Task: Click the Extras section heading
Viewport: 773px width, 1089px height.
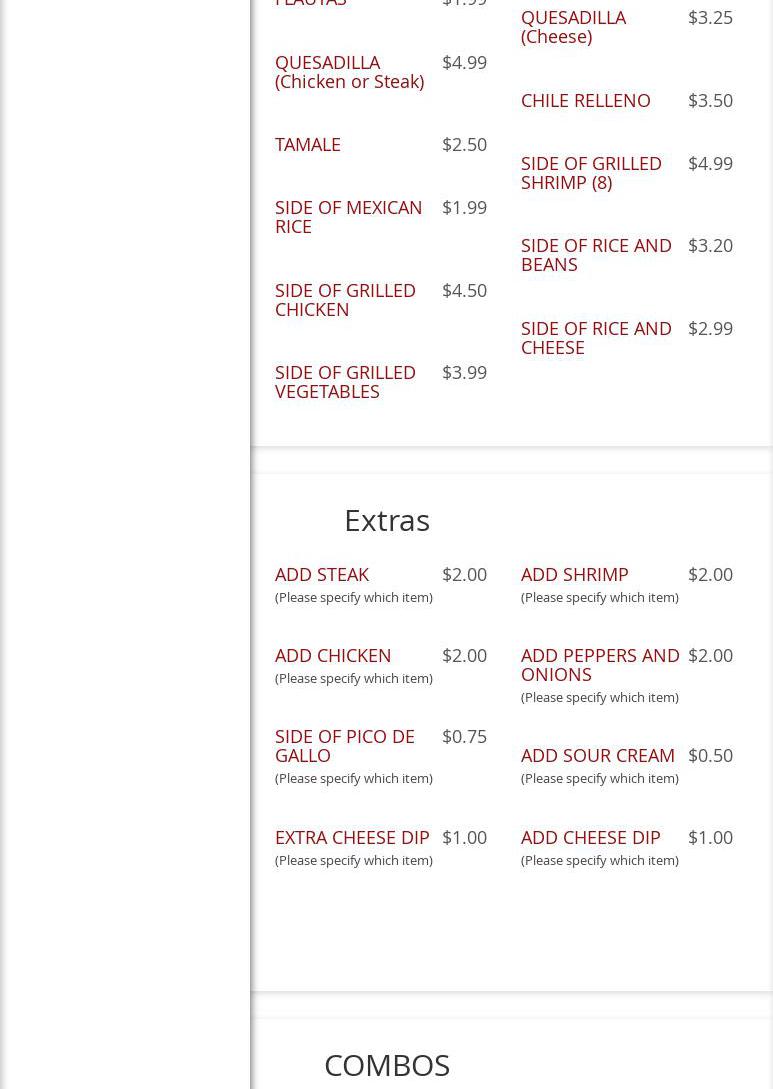Action: pyautogui.click(x=387, y=520)
